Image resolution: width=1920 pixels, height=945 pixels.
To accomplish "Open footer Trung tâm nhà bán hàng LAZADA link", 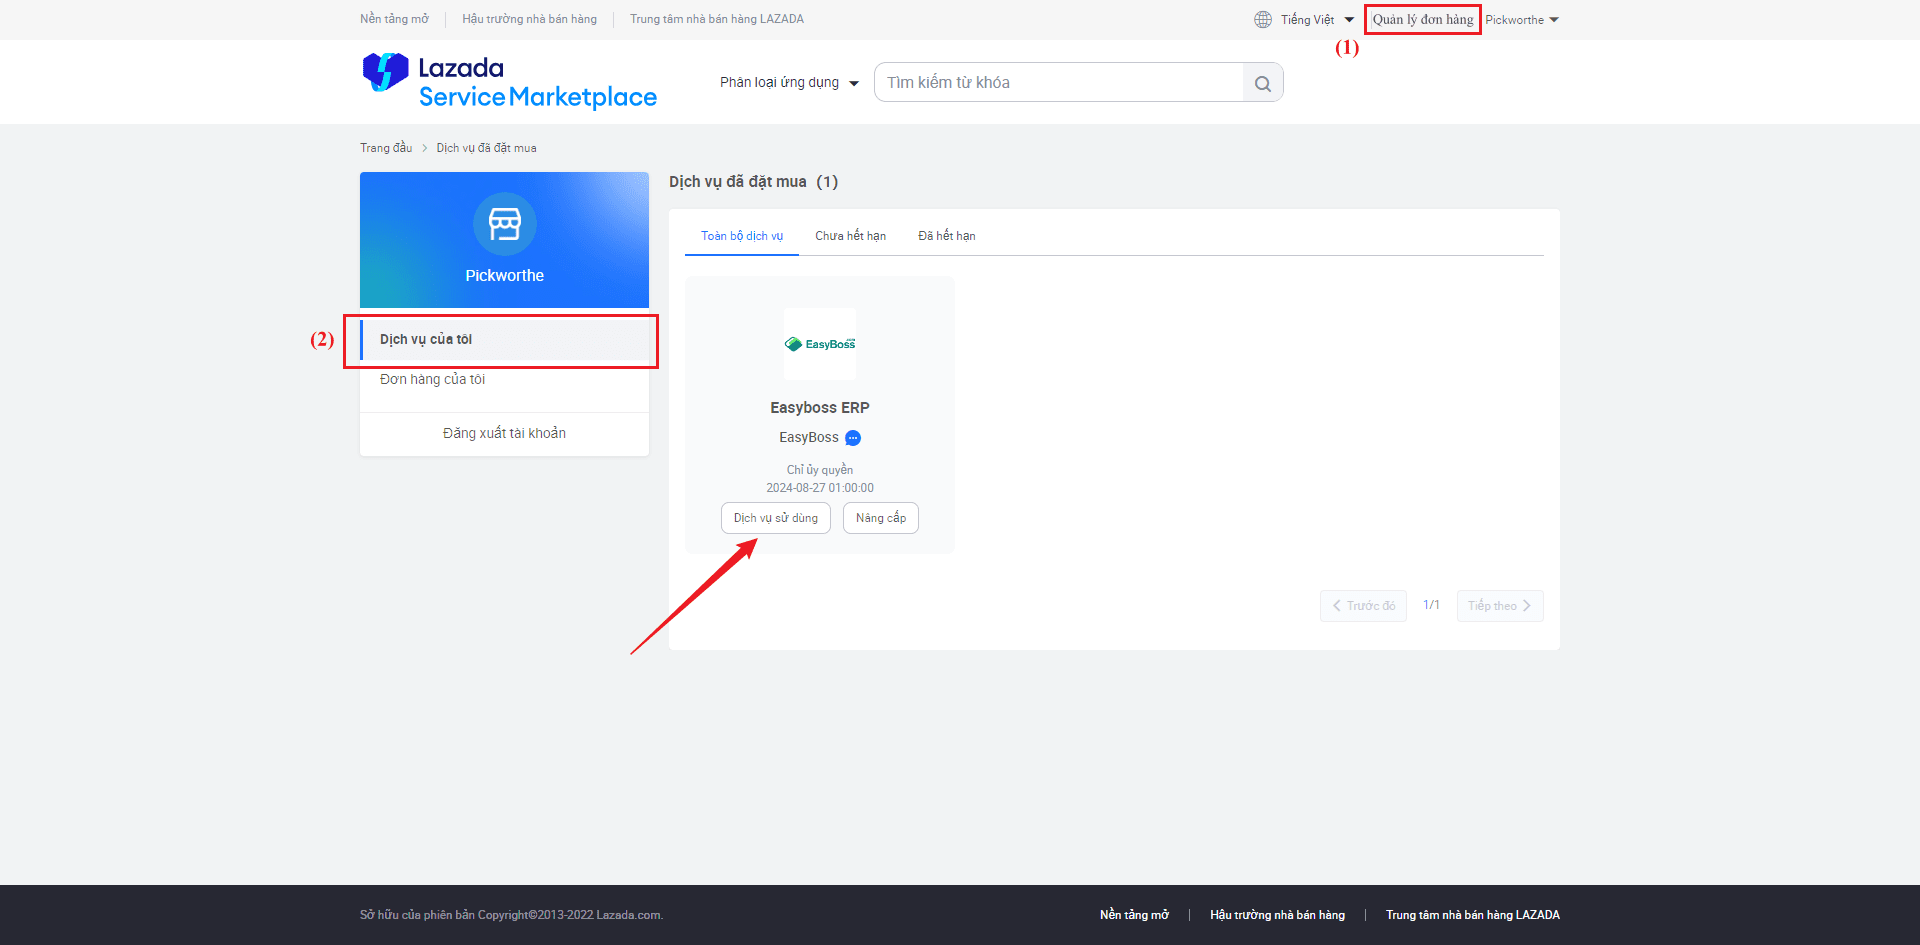I will pyautogui.click(x=1473, y=915).
